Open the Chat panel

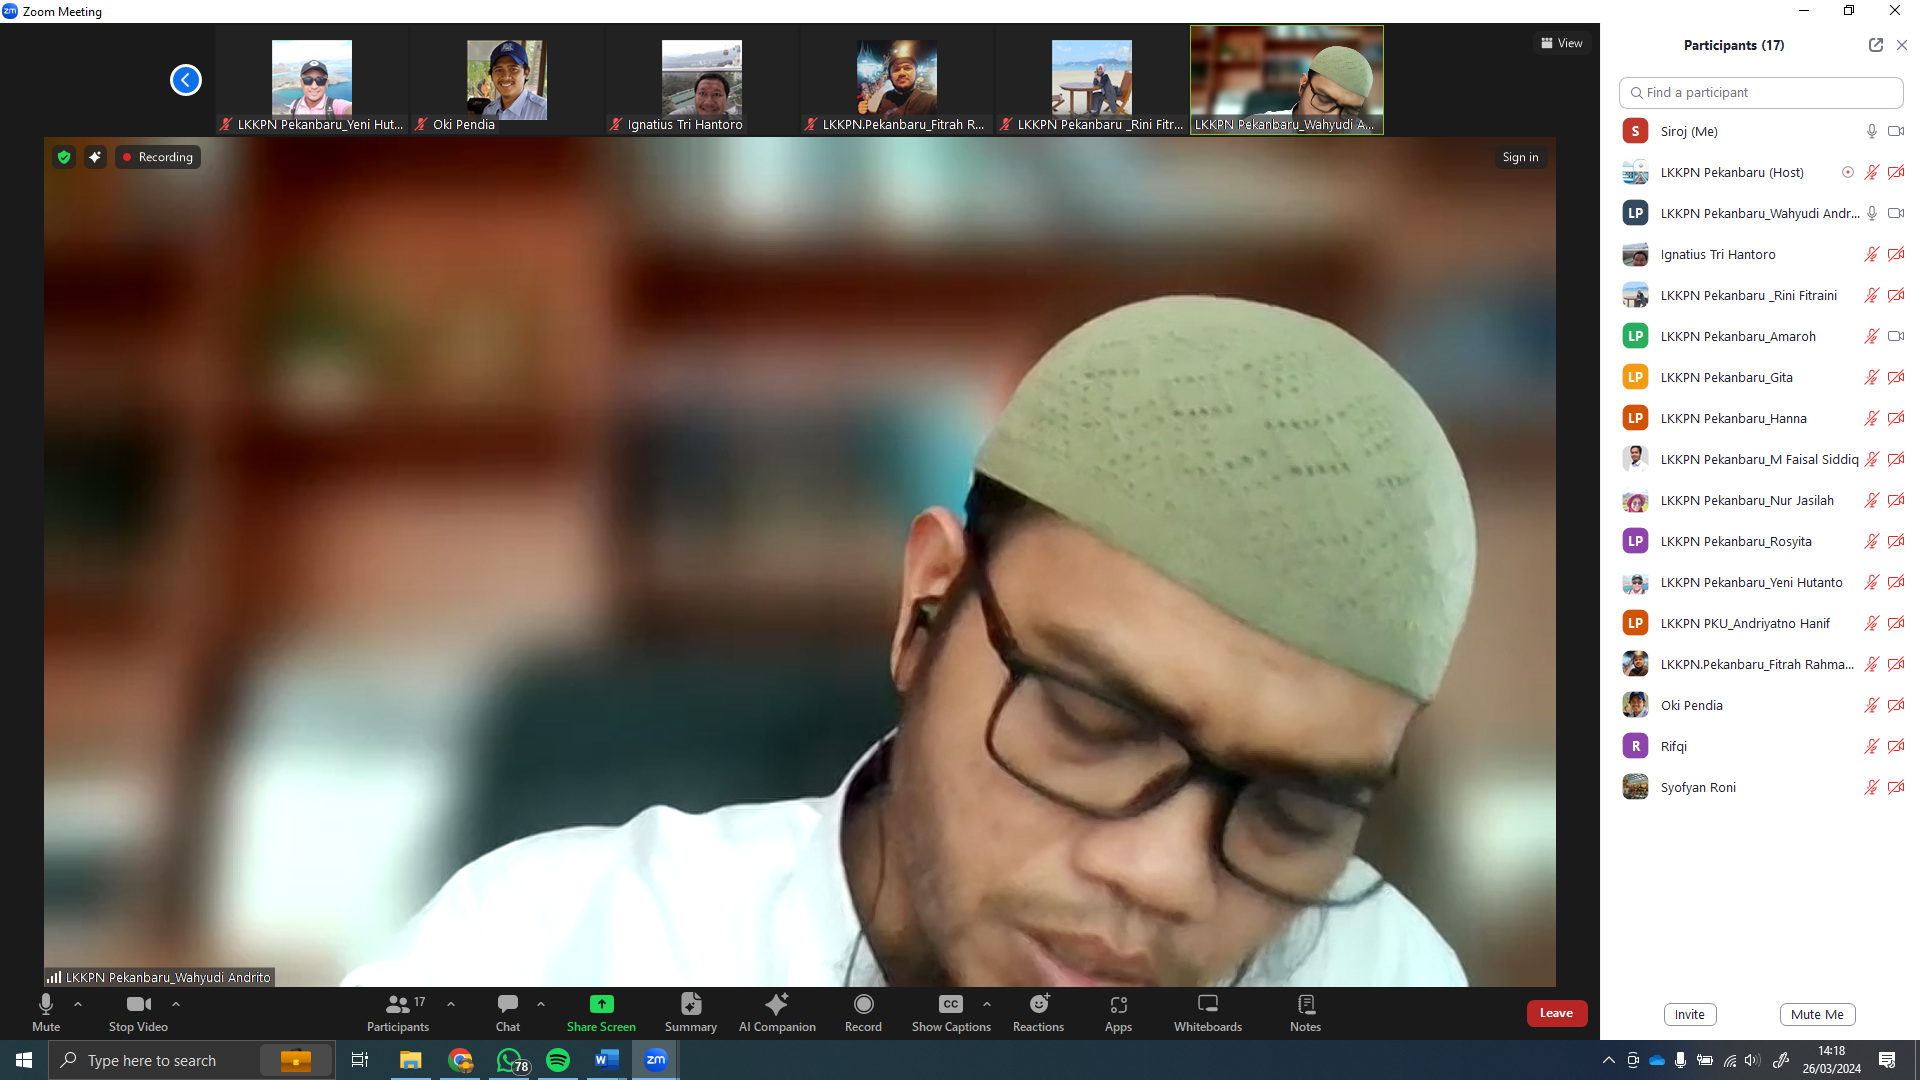click(508, 1013)
